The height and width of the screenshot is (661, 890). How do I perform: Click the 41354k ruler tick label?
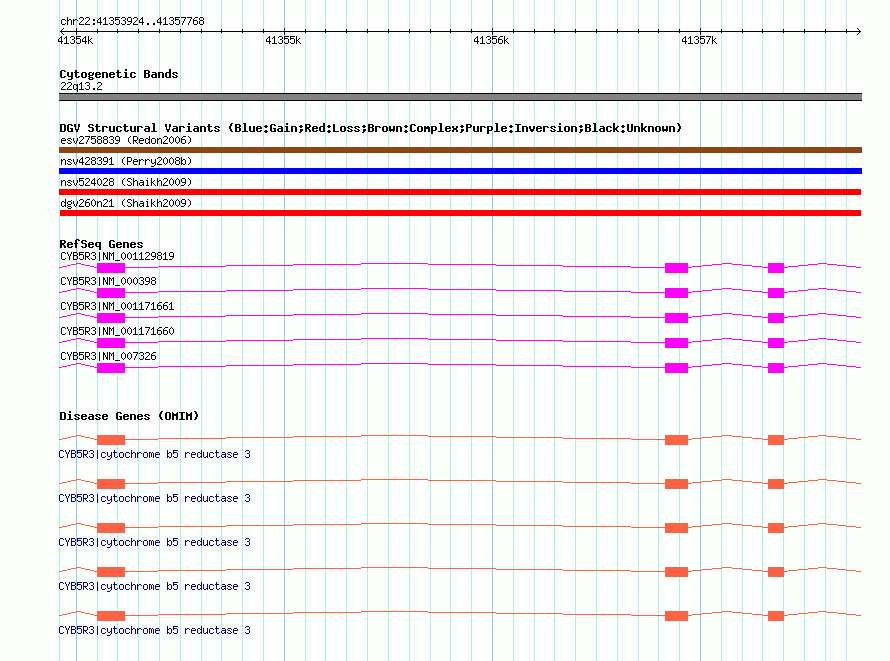pos(75,40)
